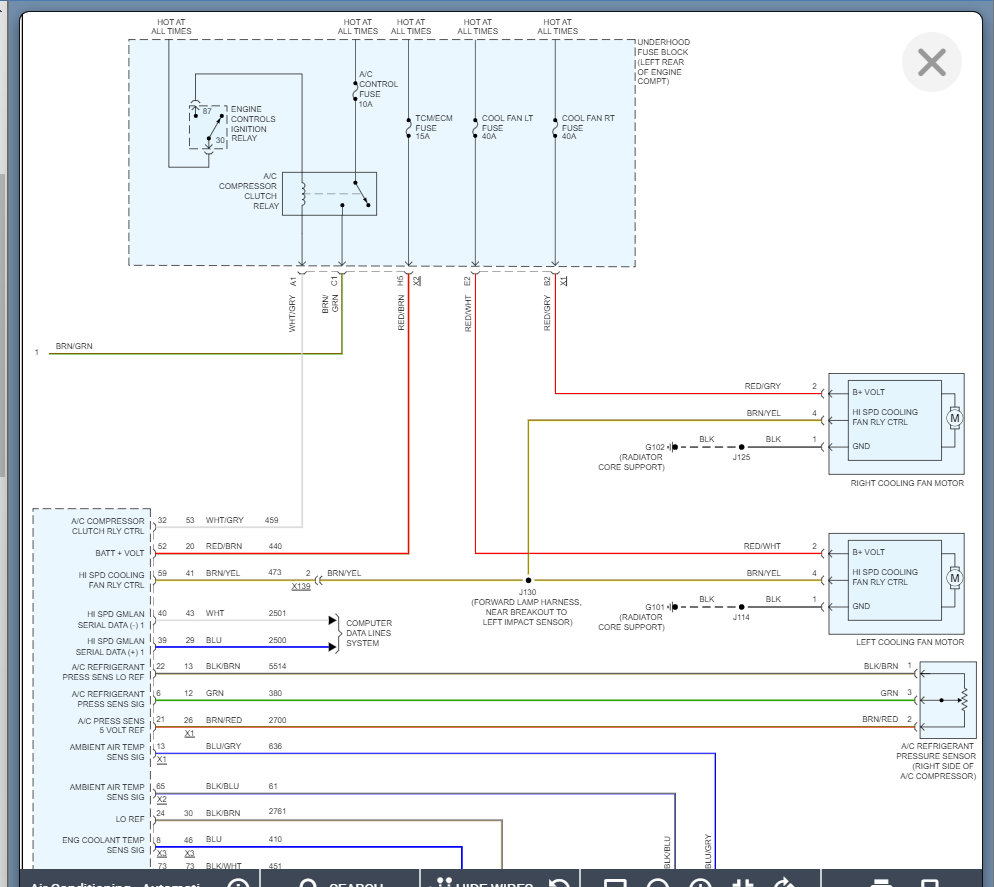The image size is (994, 887).
Task: Select the Right Cooling Fan Motor component
Action: pyautogui.click(x=895, y=417)
